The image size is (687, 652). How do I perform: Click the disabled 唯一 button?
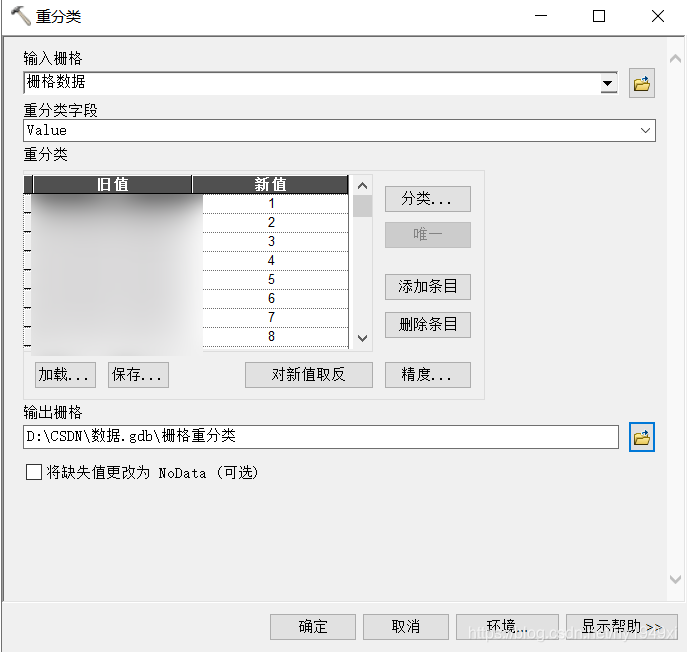[428, 235]
